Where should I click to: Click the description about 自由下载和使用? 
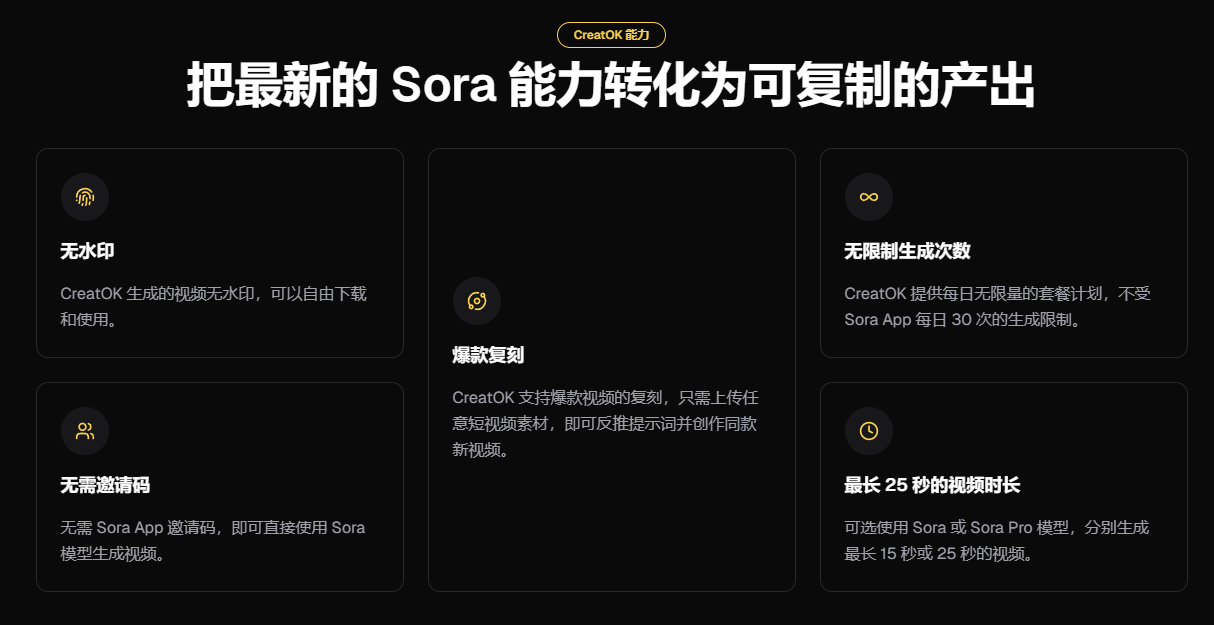tap(213, 307)
